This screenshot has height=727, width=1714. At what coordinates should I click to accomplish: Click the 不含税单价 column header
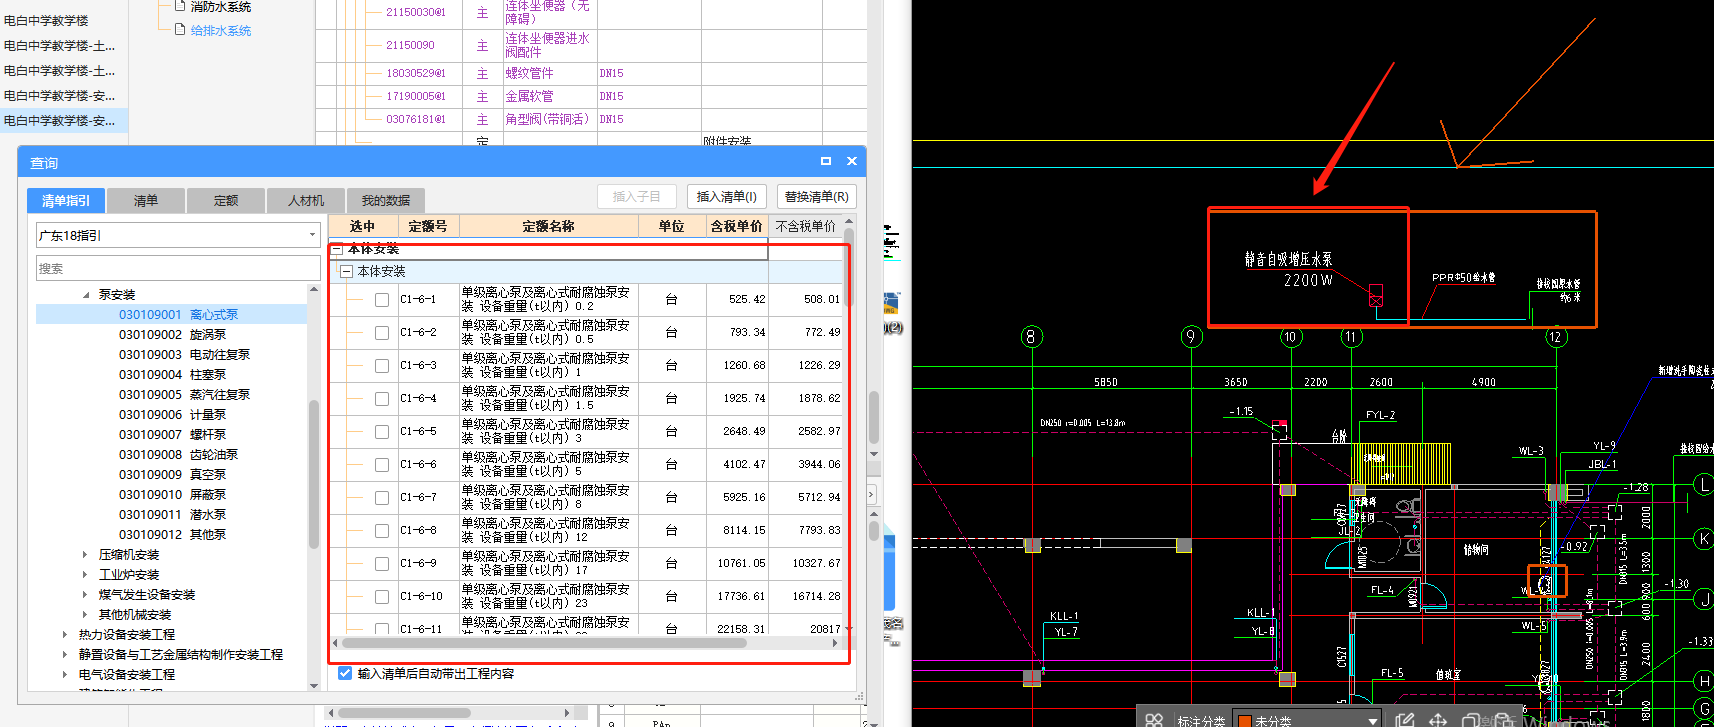(806, 227)
